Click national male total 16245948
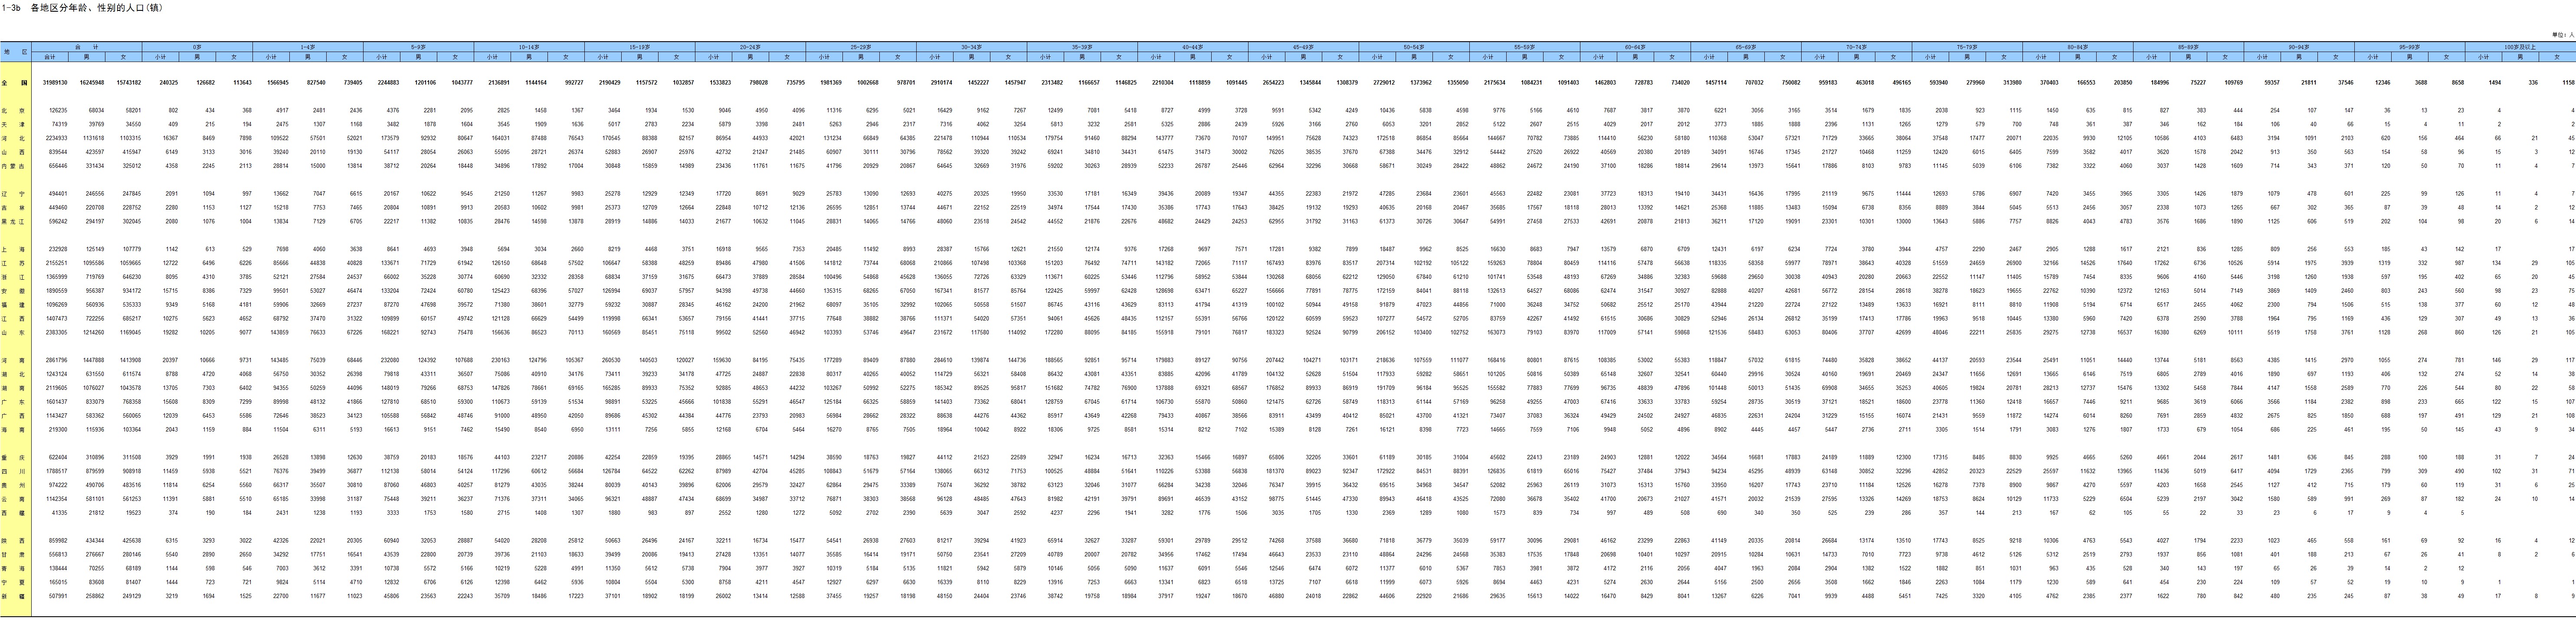Viewport: 2576px width, 631px height. 93,83
